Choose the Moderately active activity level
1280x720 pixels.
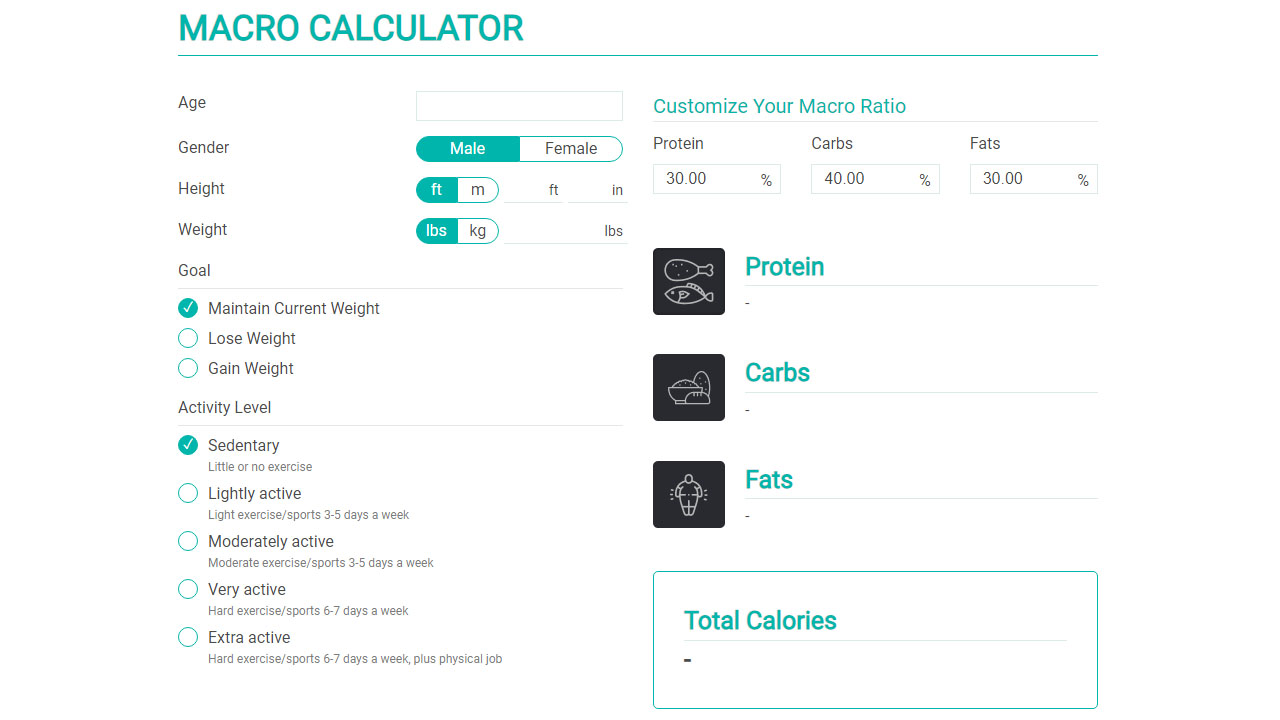tap(188, 541)
